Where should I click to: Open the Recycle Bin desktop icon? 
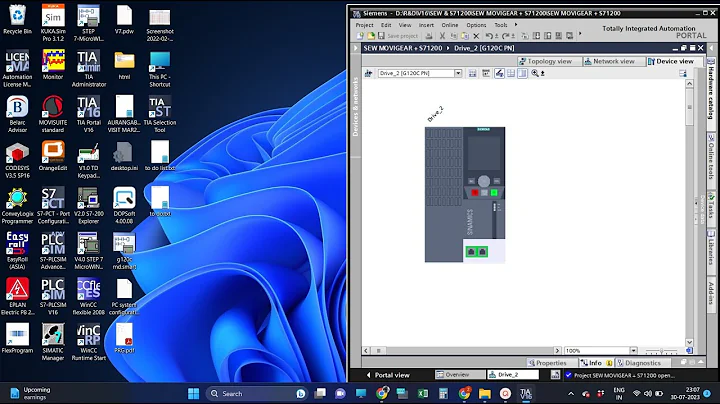click(x=17, y=20)
